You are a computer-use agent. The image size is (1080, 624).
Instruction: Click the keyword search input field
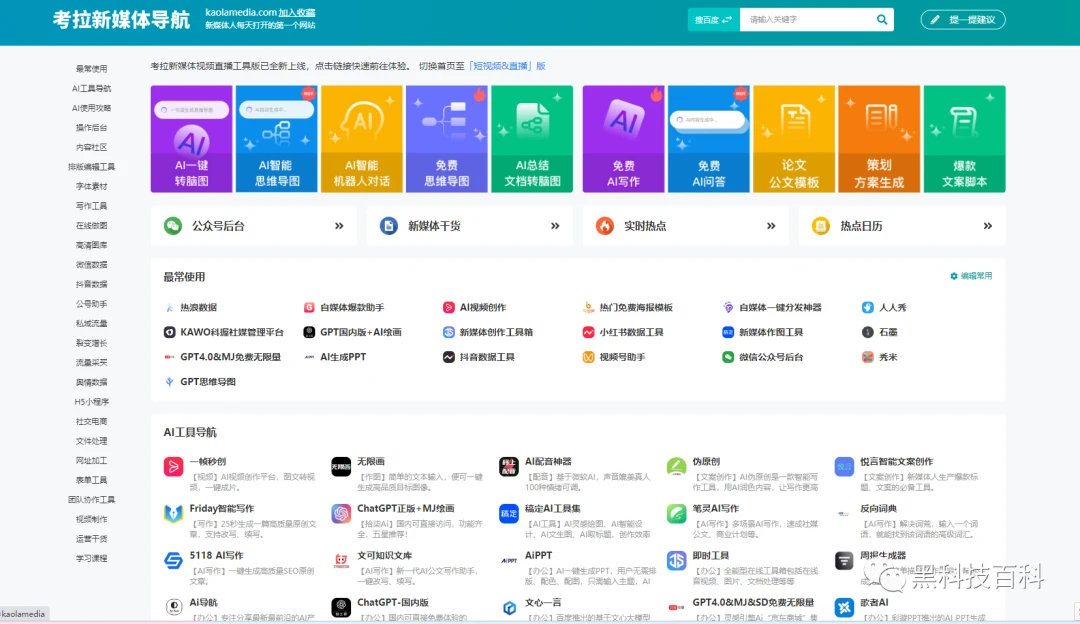(806, 19)
